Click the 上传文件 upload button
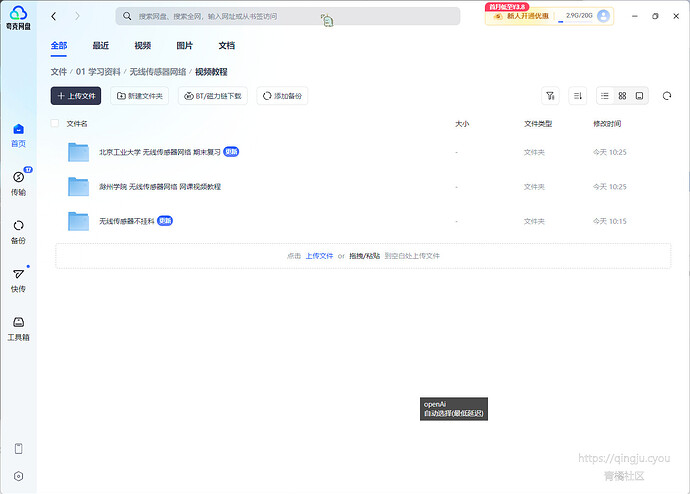The image size is (690, 494). 76,96
